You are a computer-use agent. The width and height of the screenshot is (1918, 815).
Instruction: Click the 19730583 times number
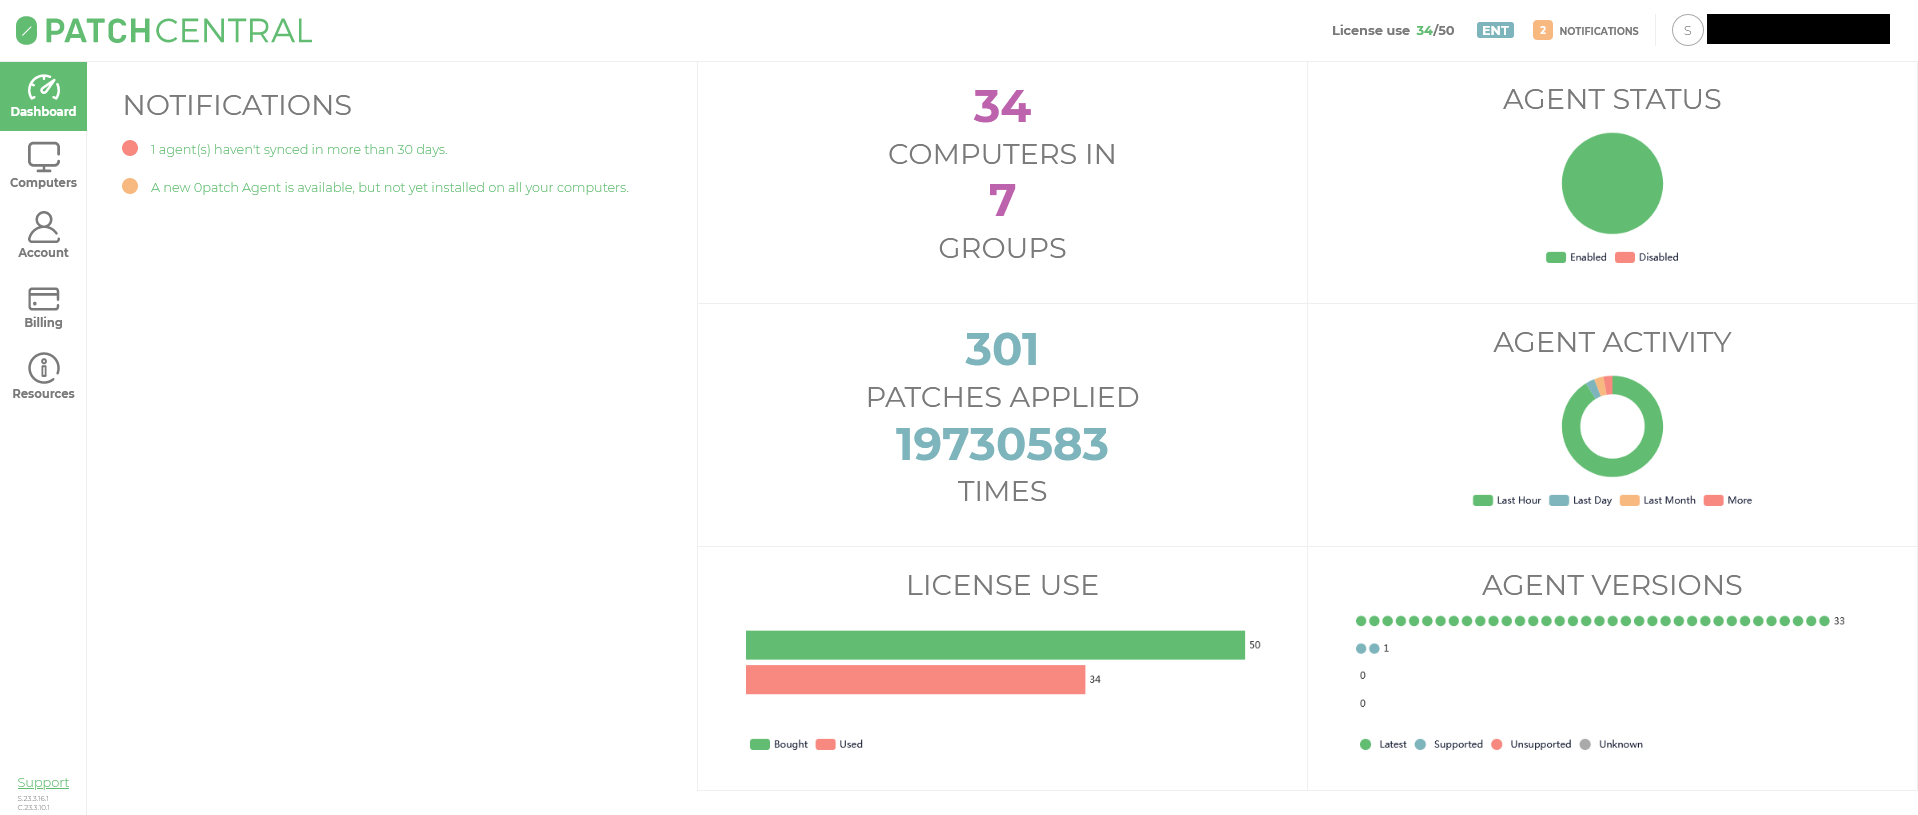tap(1002, 444)
